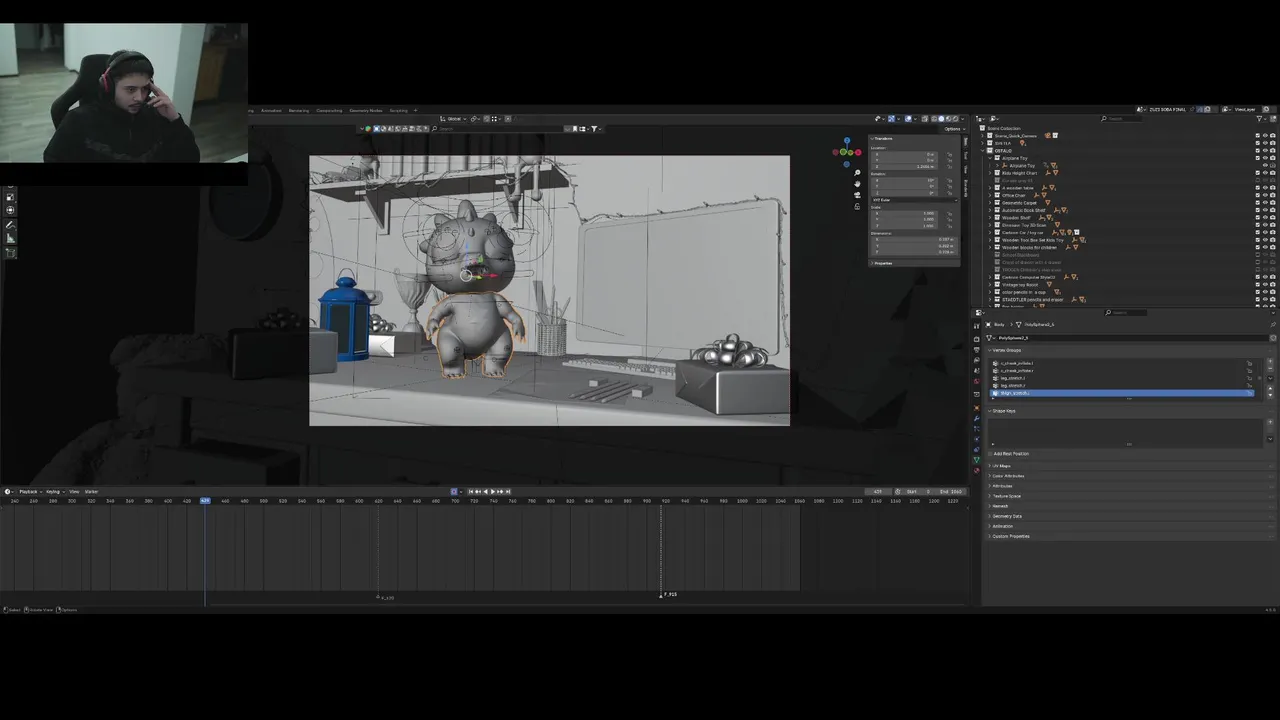Open vertex group specials dropdown arrow
The width and height of the screenshot is (1280, 720).
tap(1270, 378)
